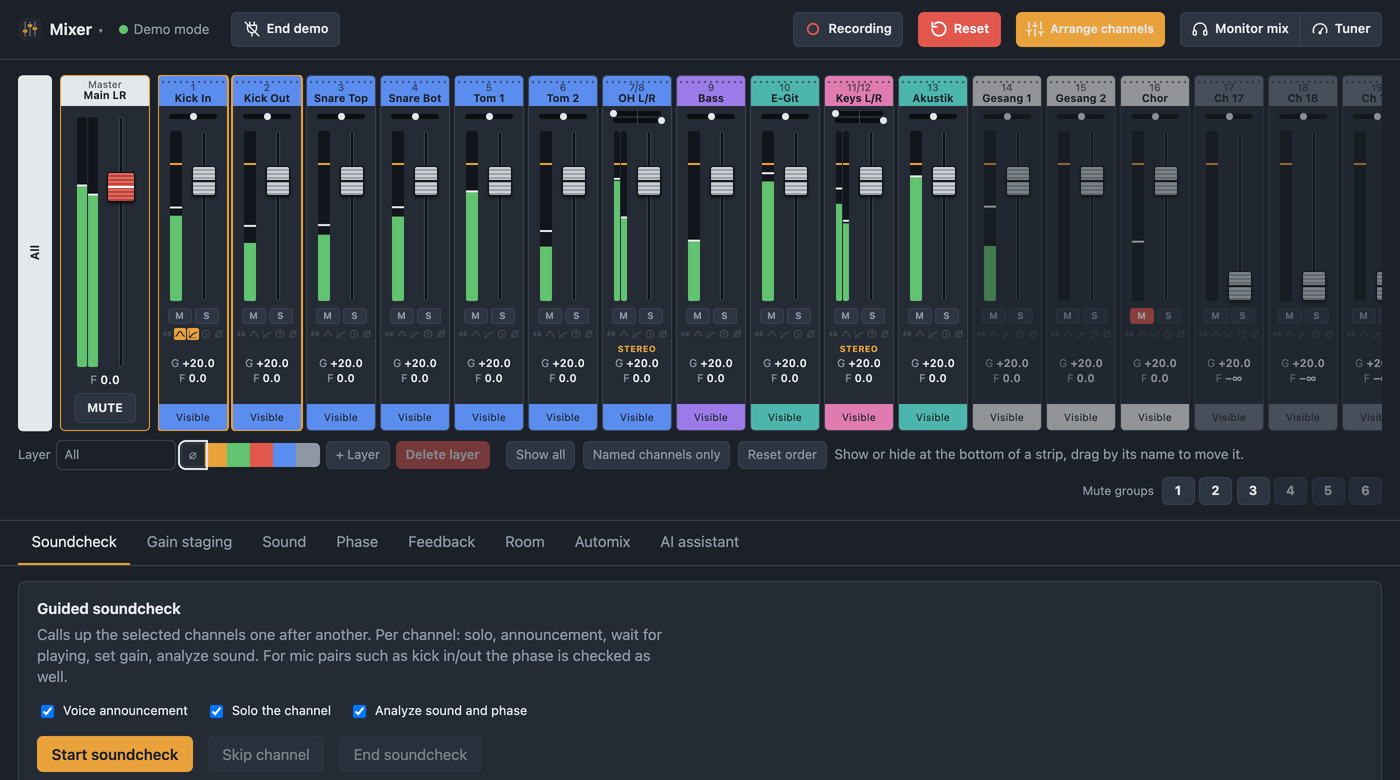Click the Master Main LR red fader
Screen dimensions: 1400x780
[x=121, y=187]
